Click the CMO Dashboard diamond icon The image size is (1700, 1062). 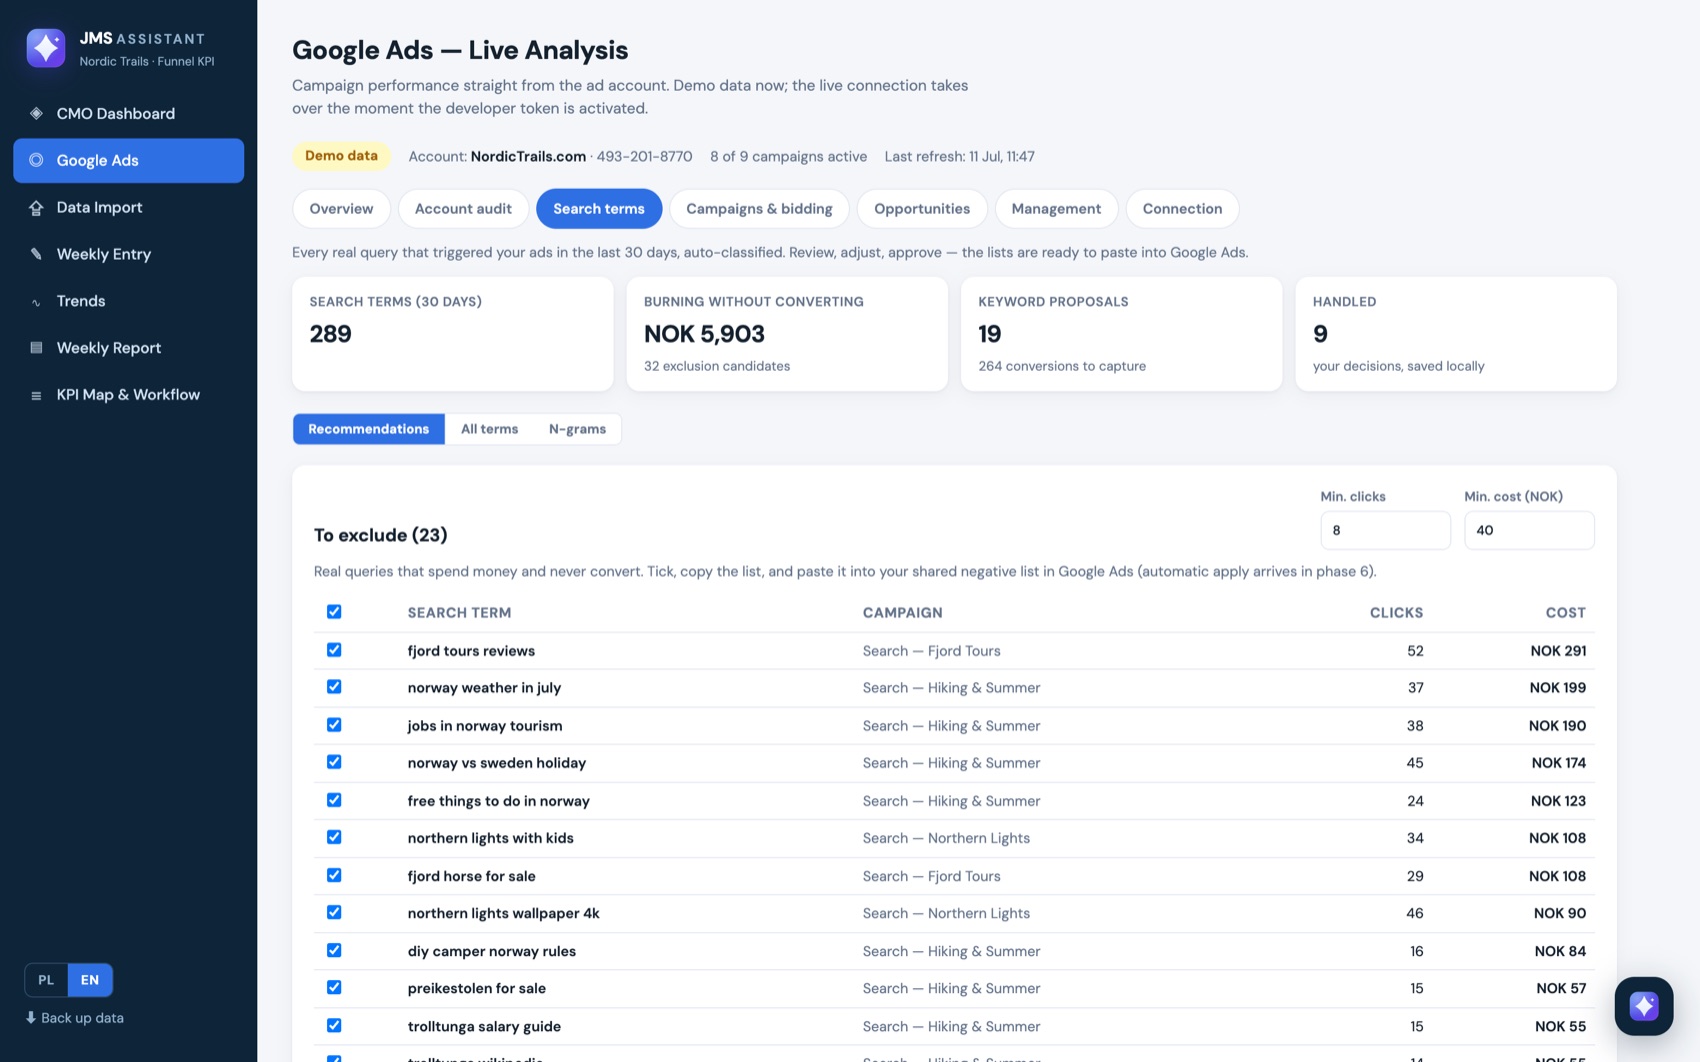click(x=36, y=113)
